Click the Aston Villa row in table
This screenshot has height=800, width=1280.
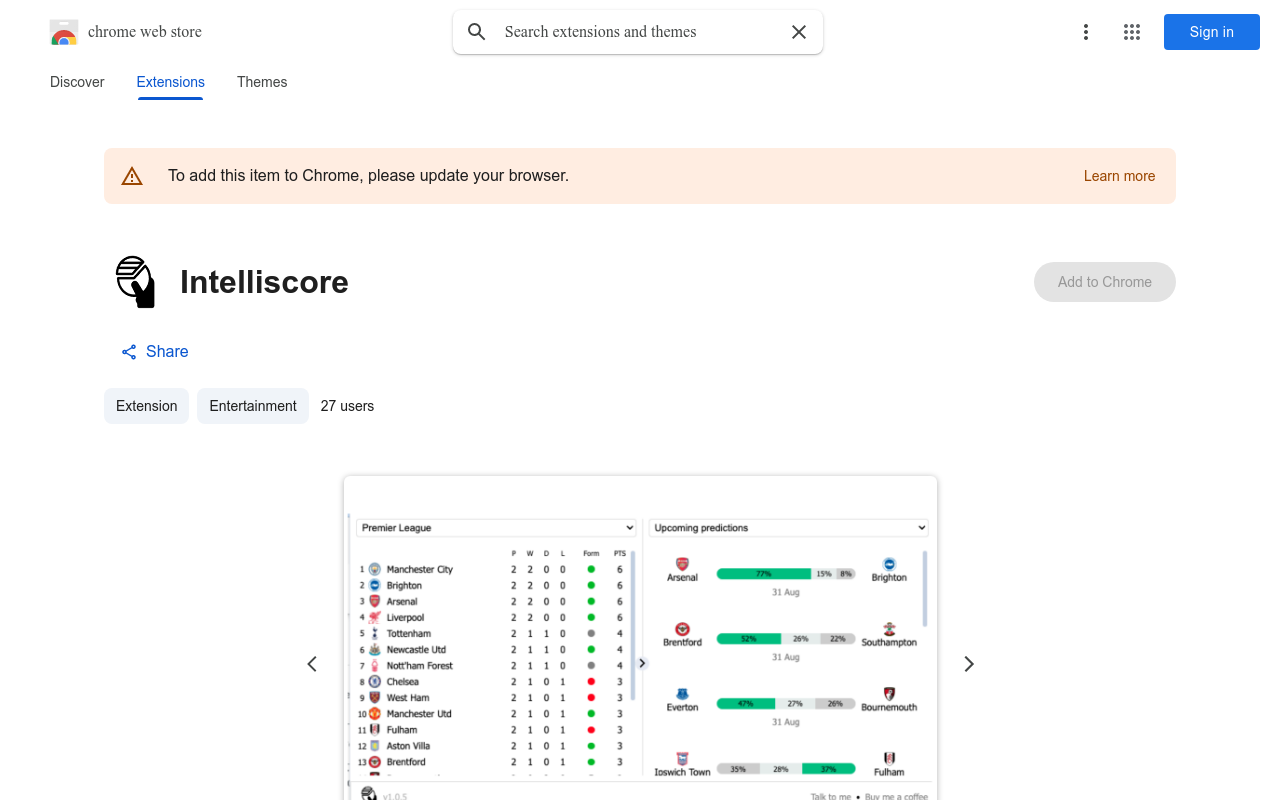pyautogui.click(x=492, y=745)
